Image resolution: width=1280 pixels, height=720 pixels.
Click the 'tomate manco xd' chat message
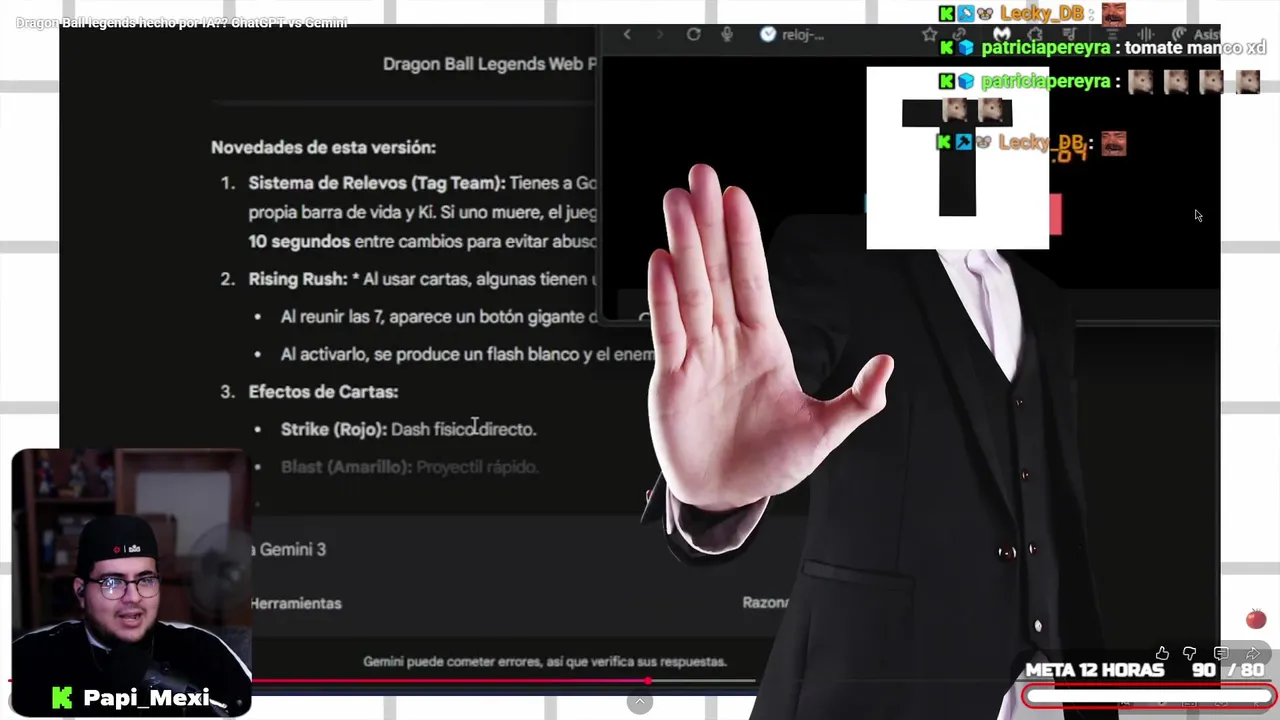pyautogui.click(x=1195, y=48)
